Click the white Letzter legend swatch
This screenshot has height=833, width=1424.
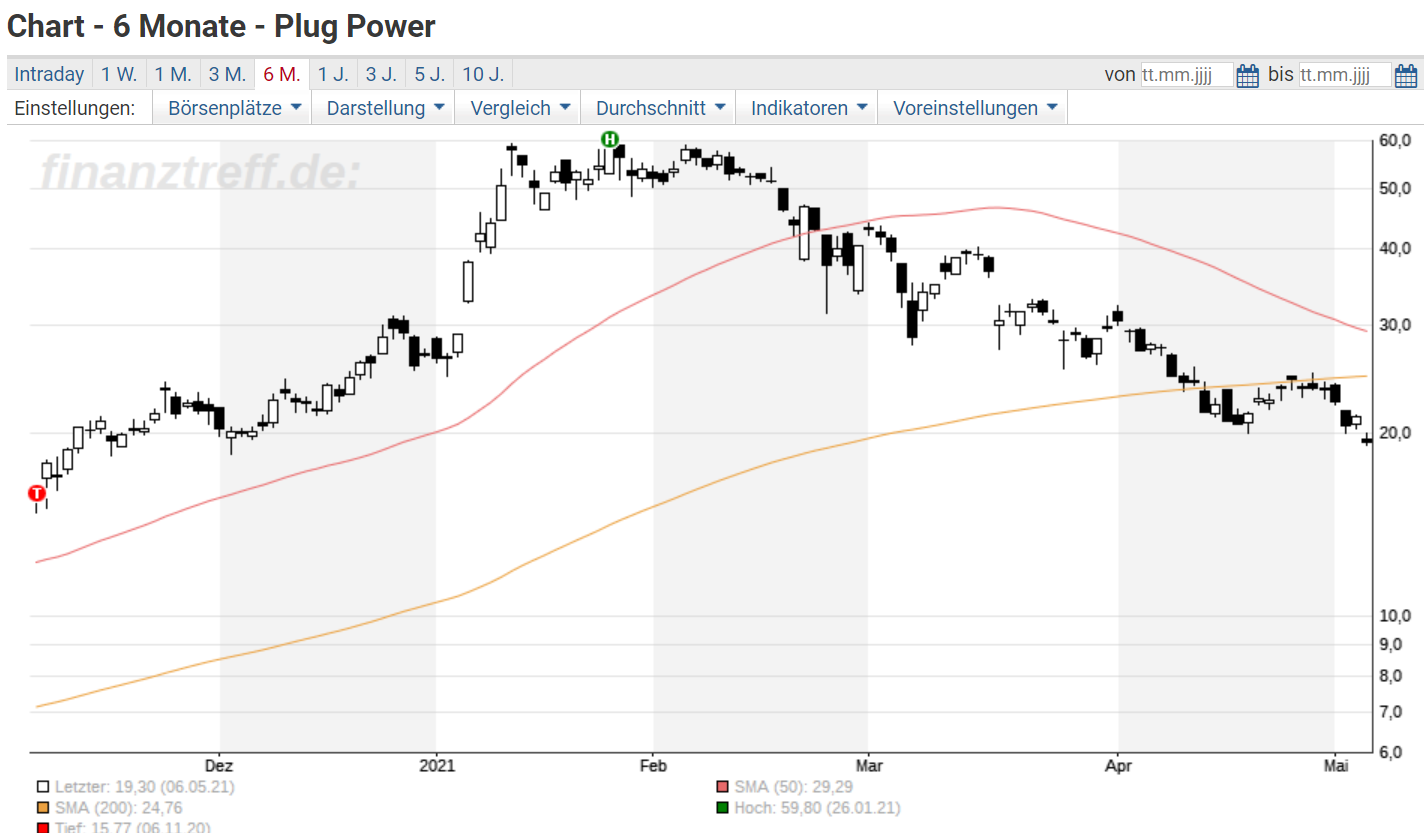(42, 787)
